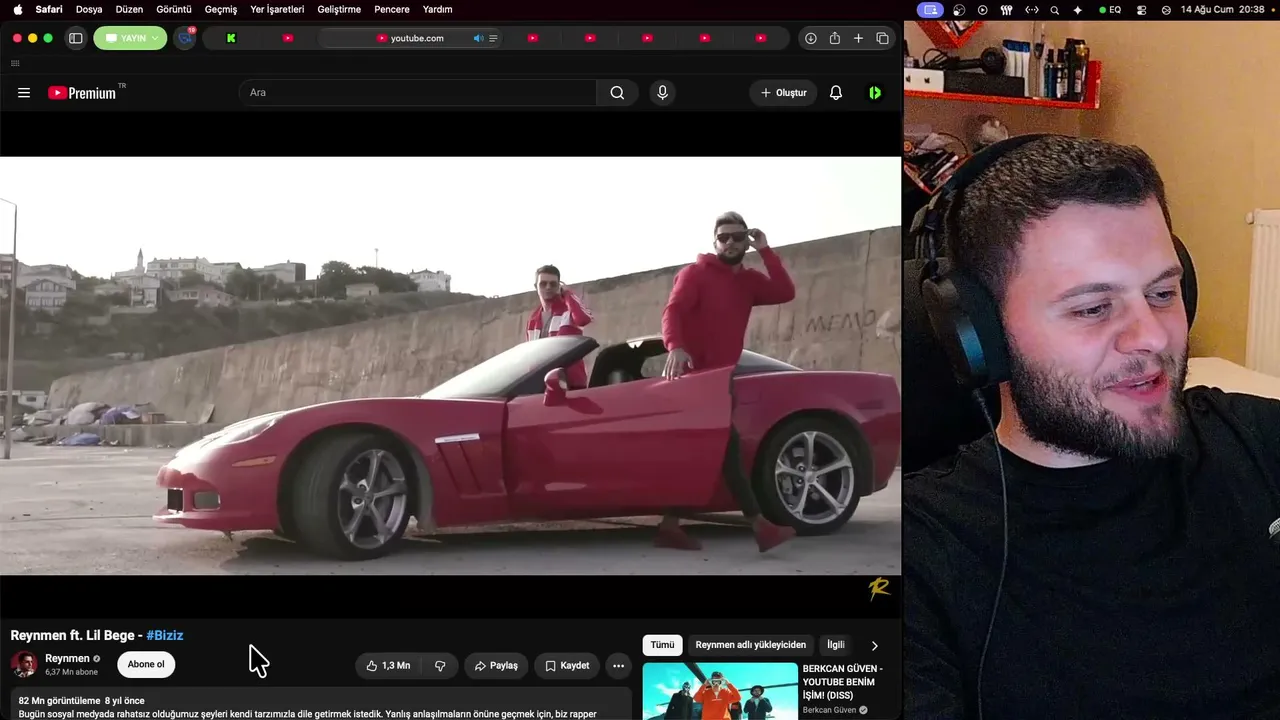Open the date and time in menu bar
Viewport: 1280px width, 720px height.
(1222, 10)
